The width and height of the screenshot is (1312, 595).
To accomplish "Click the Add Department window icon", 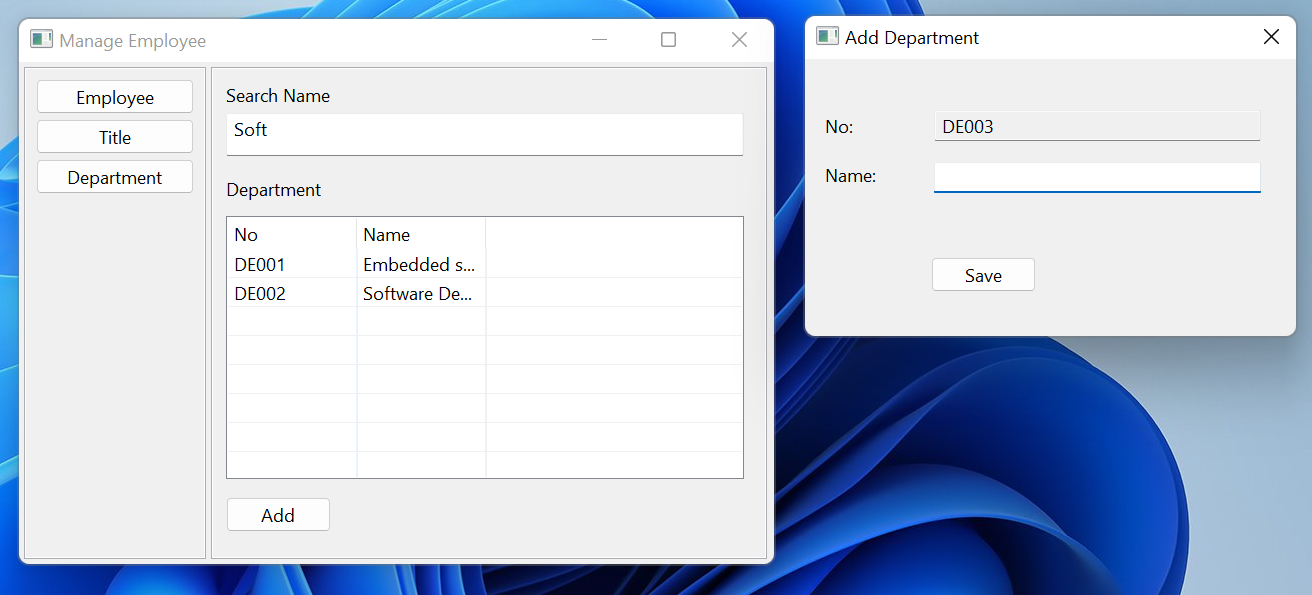I will [x=827, y=36].
